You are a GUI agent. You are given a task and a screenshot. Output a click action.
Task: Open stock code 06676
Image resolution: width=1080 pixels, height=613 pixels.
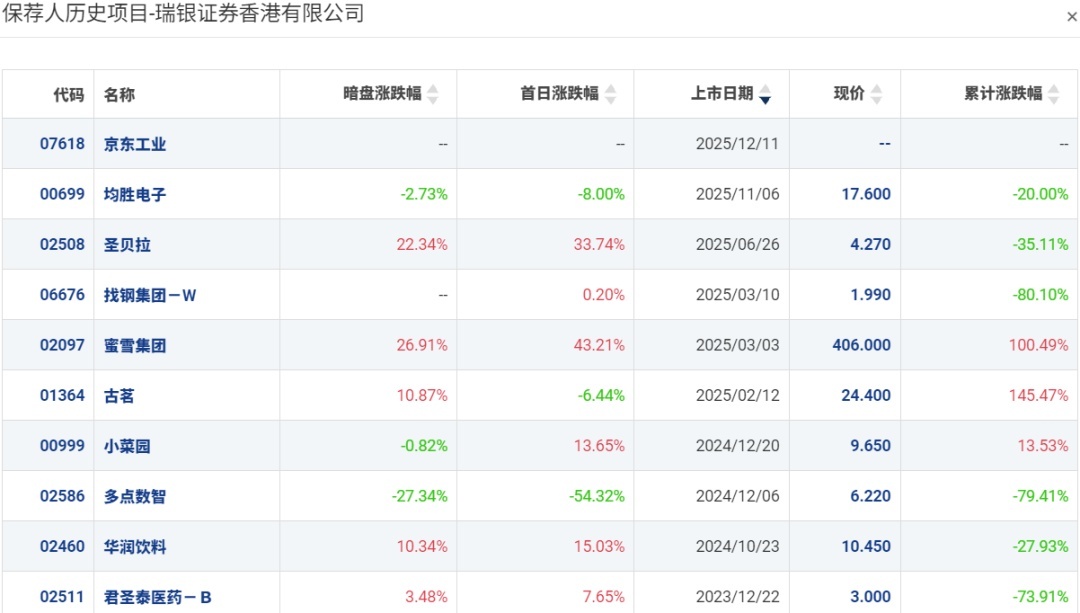pos(62,295)
